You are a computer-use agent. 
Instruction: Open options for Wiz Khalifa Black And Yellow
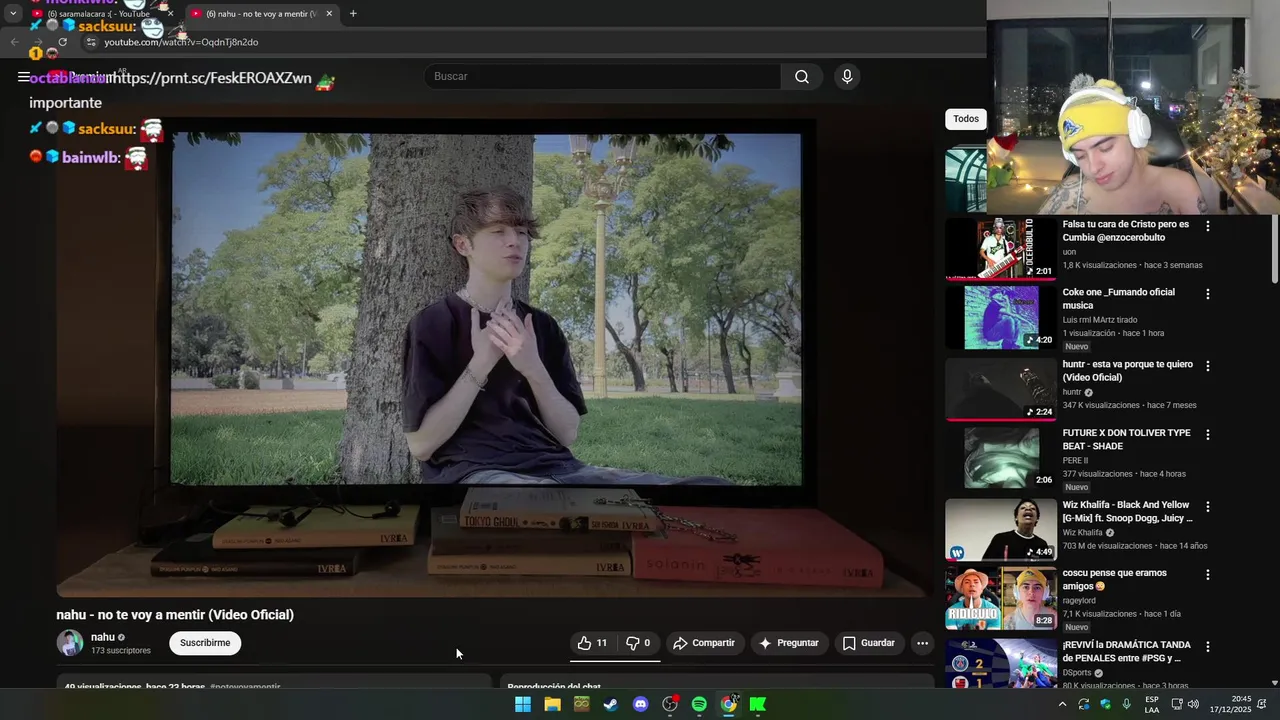(x=1208, y=506)
